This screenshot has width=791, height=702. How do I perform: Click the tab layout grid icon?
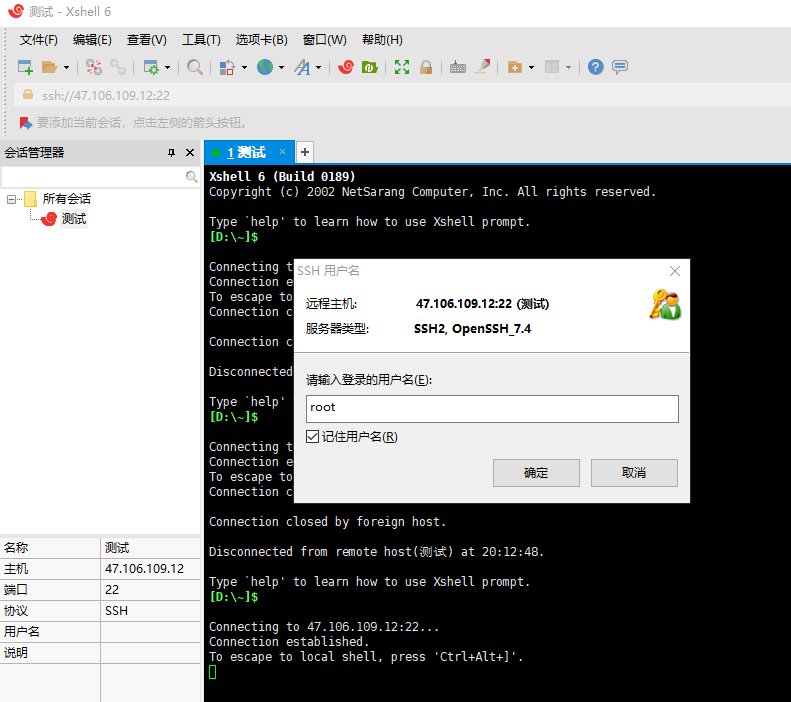552,67
